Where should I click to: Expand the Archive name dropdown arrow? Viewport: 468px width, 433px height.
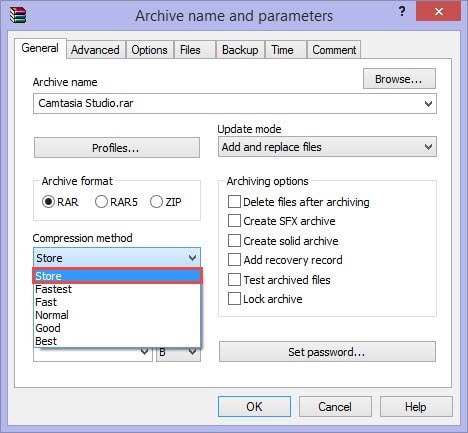click(x=428, y=104)
